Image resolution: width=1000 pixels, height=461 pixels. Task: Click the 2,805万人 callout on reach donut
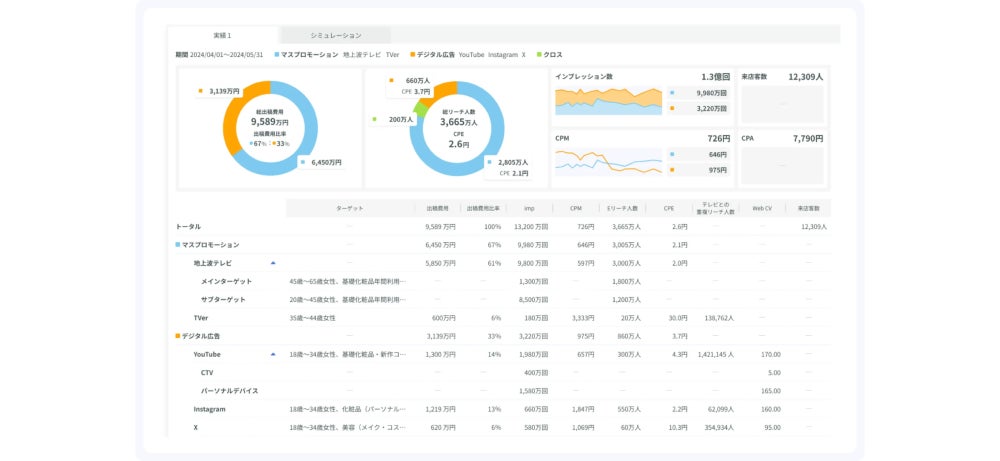(508, 168)
